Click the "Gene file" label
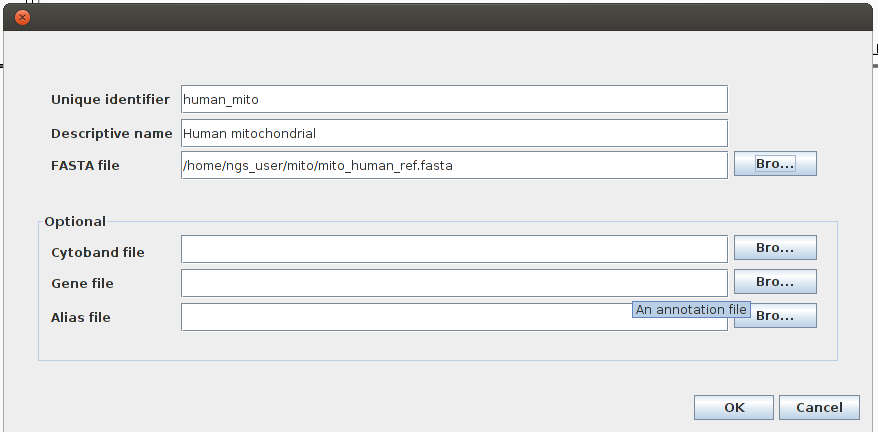The width and height of the screenshot is (878, 432). click(82, 284)
